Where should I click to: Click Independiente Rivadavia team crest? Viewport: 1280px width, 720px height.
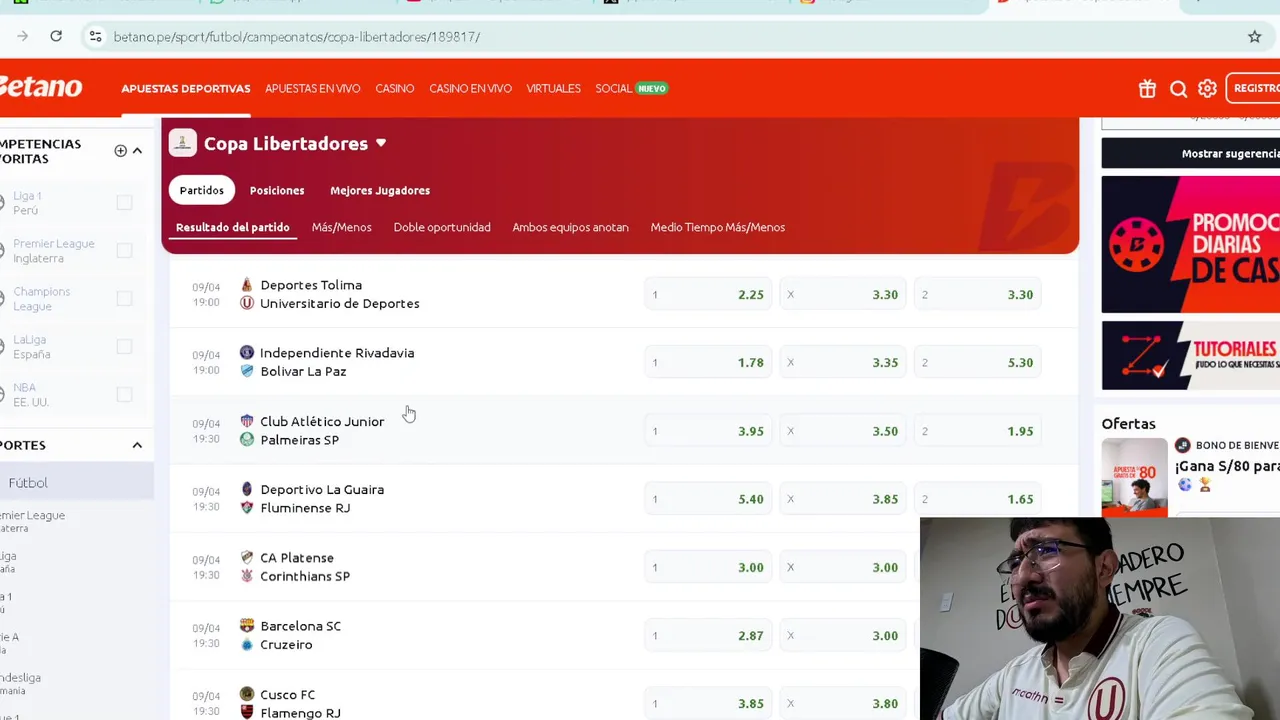[247, 352]
